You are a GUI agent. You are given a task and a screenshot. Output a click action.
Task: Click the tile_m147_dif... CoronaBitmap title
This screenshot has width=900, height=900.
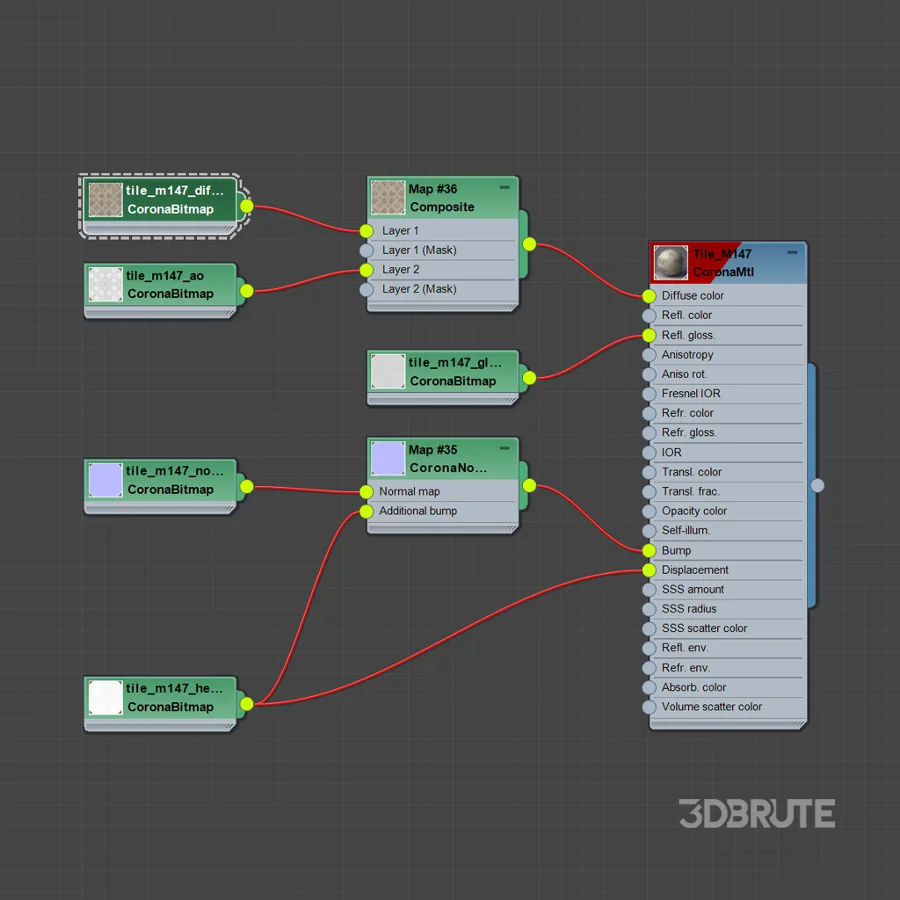pos(174,200)
